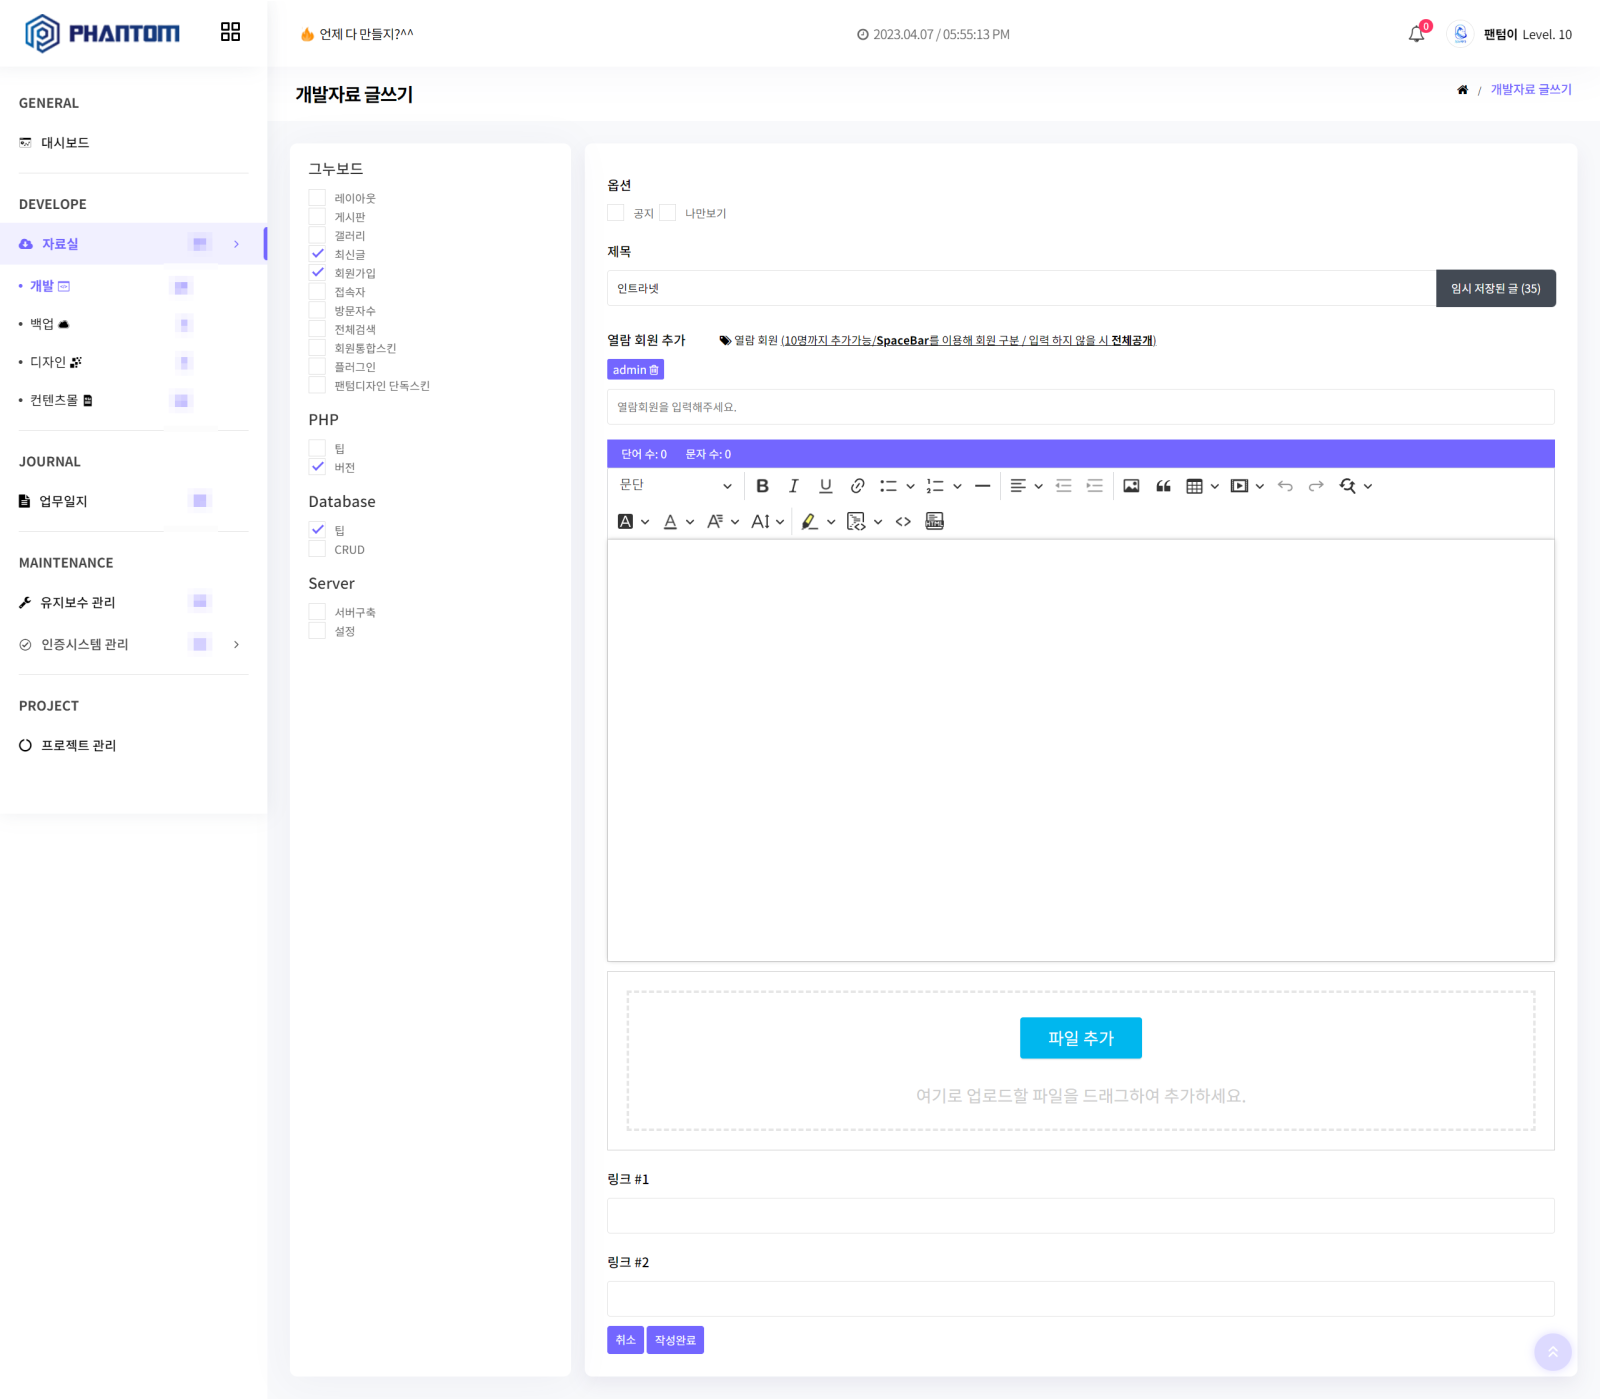Go to 대시보드 in the sidebar
Screen dimensions: 1600x1399
(x=65, y=143)
